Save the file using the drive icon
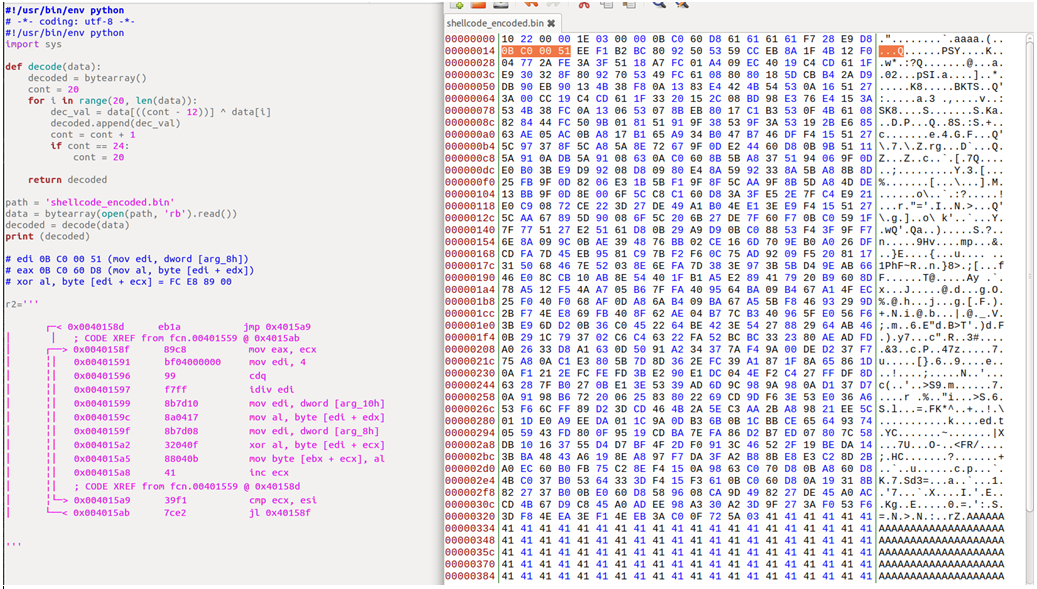 tap(501, 4)
